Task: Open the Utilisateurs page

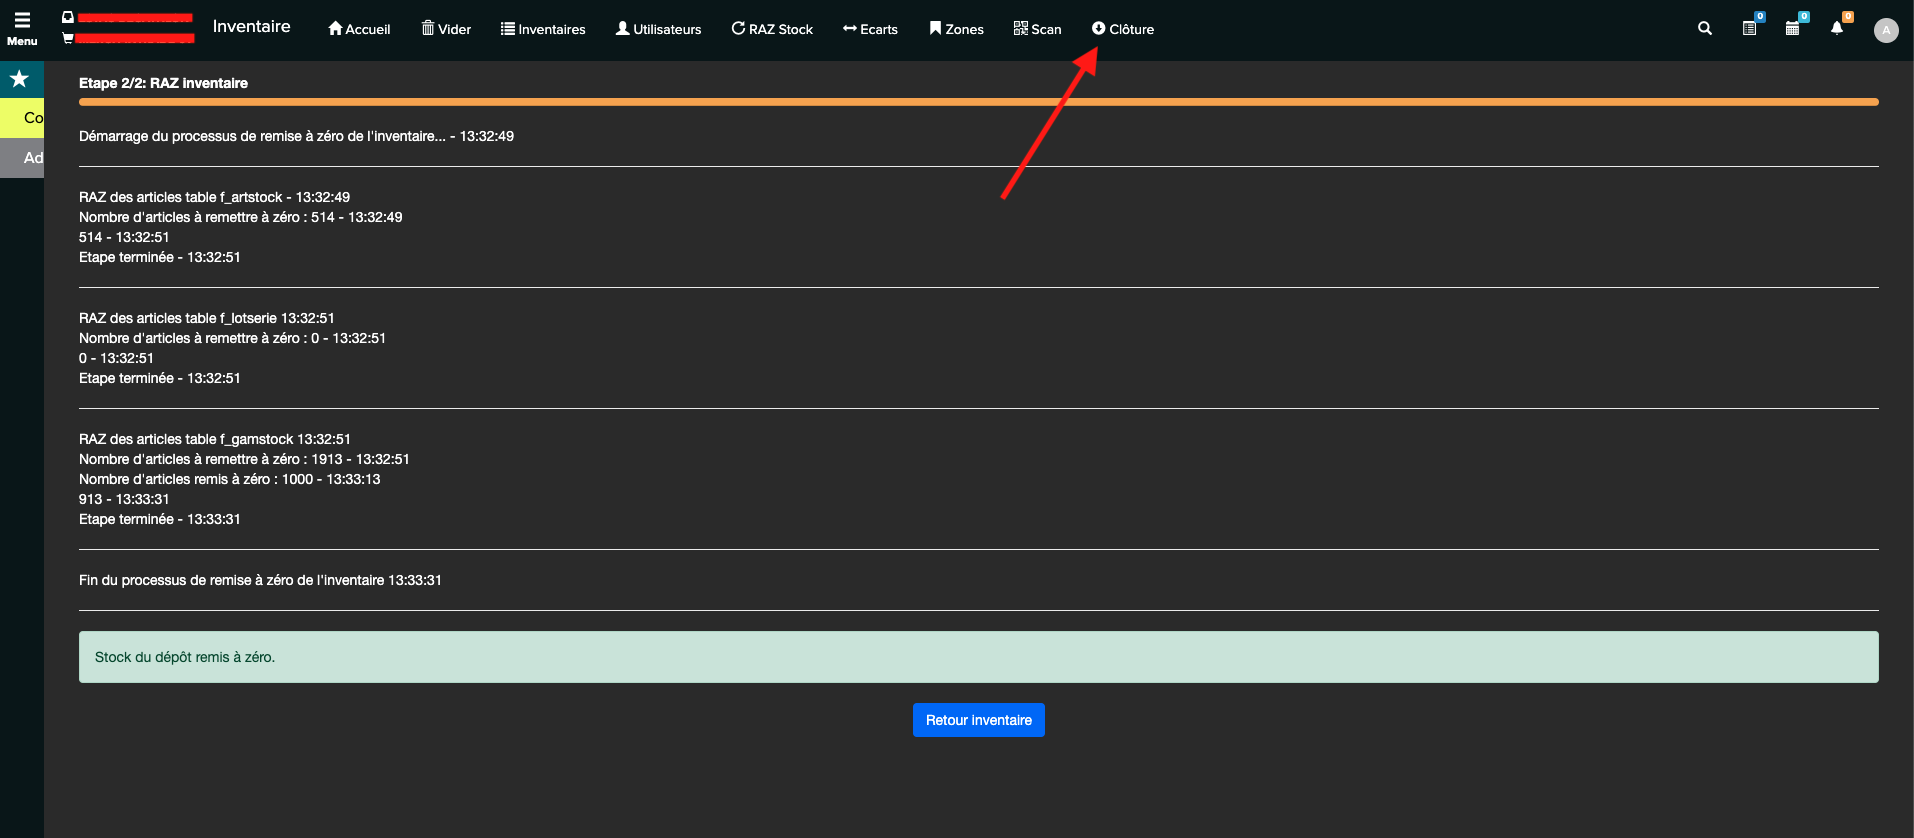Action: click(658, 29)
